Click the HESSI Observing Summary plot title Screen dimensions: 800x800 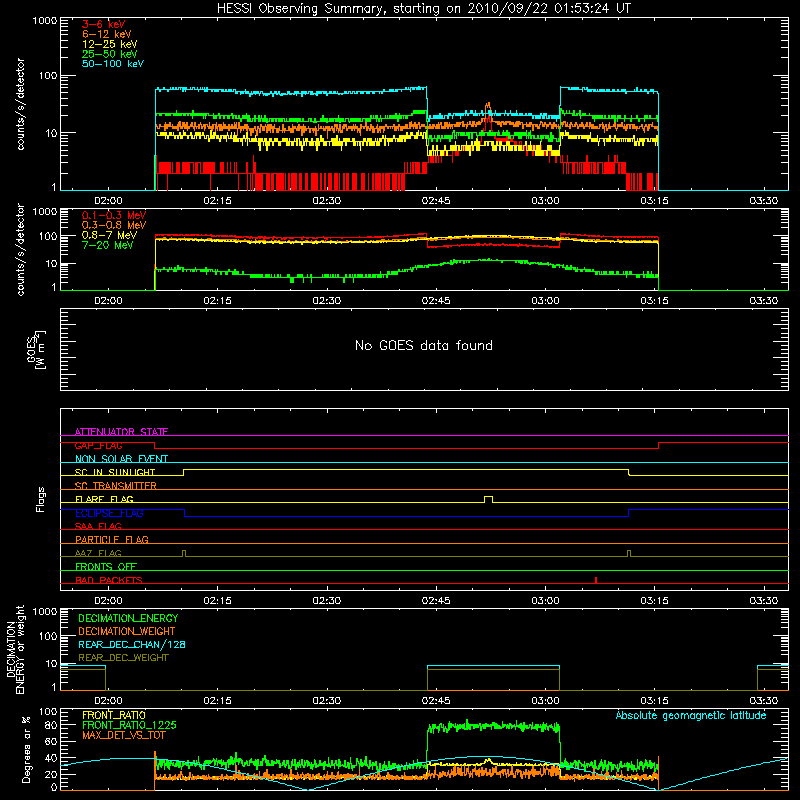tap(424, 9)
